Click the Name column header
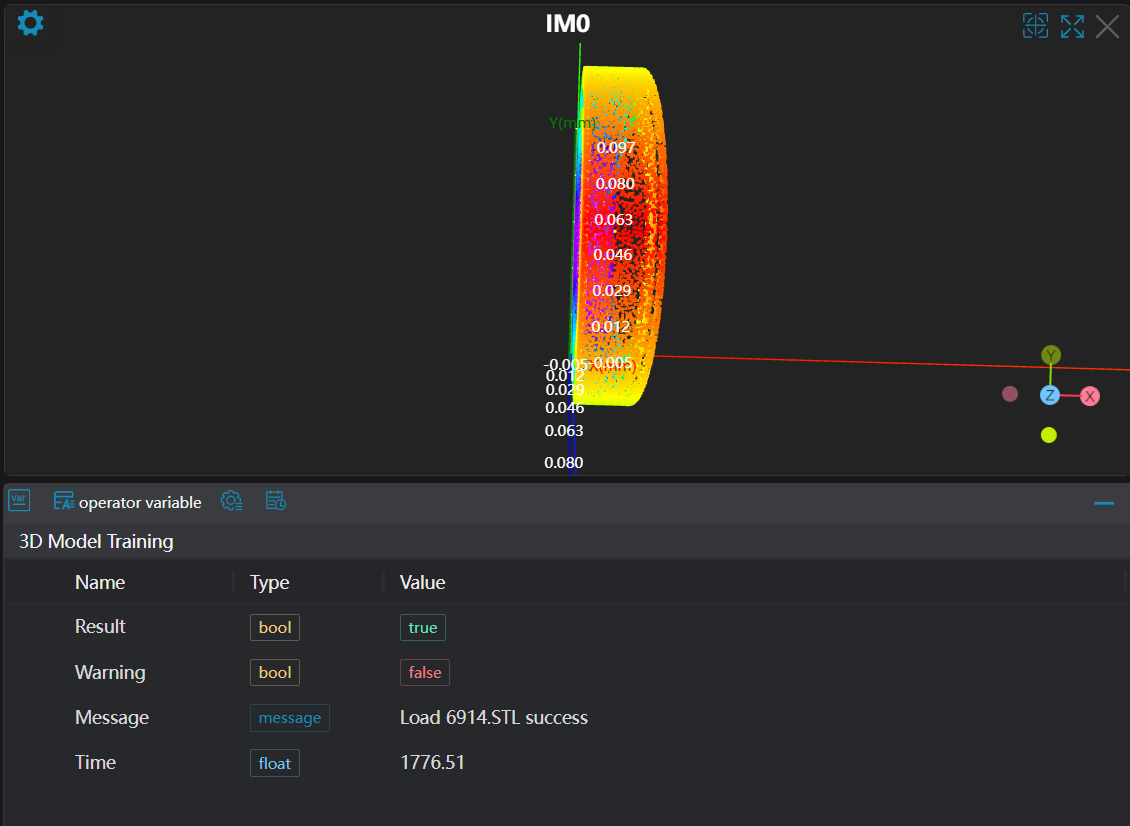 tap(100, 582)
